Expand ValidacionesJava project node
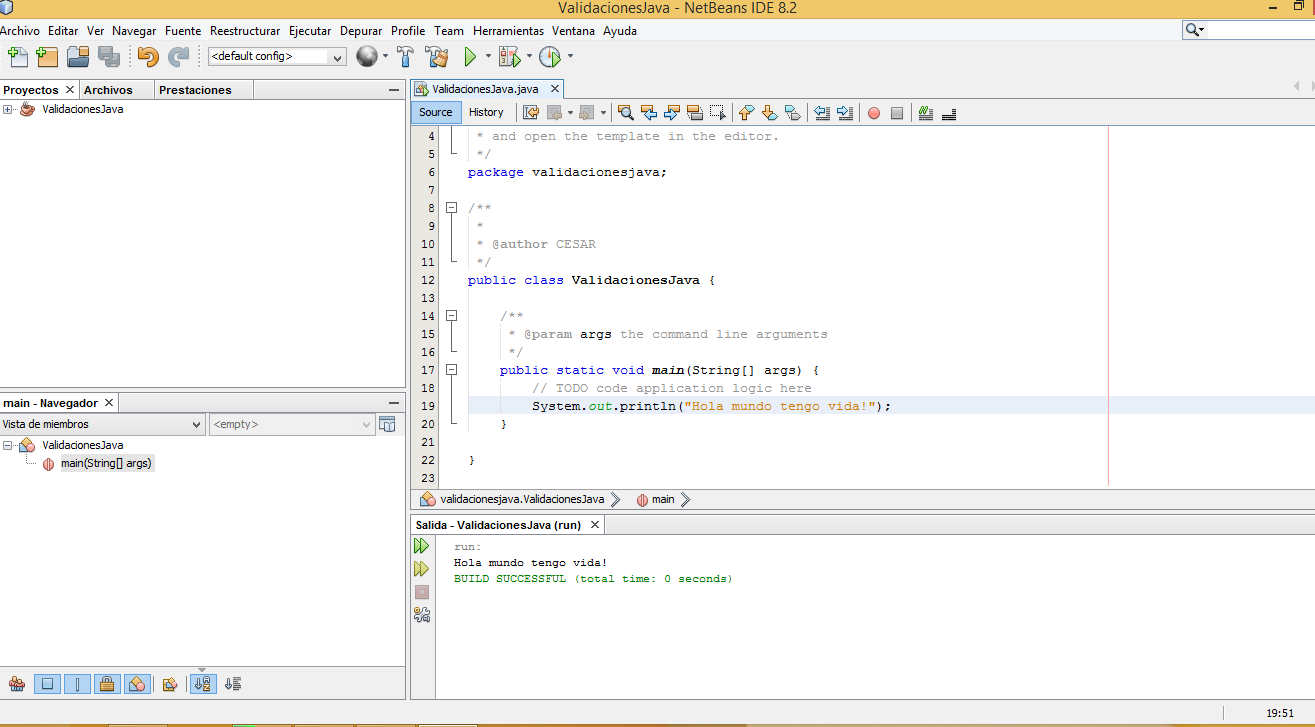The width and height of the screenshot is (1315, 727). 7,109
